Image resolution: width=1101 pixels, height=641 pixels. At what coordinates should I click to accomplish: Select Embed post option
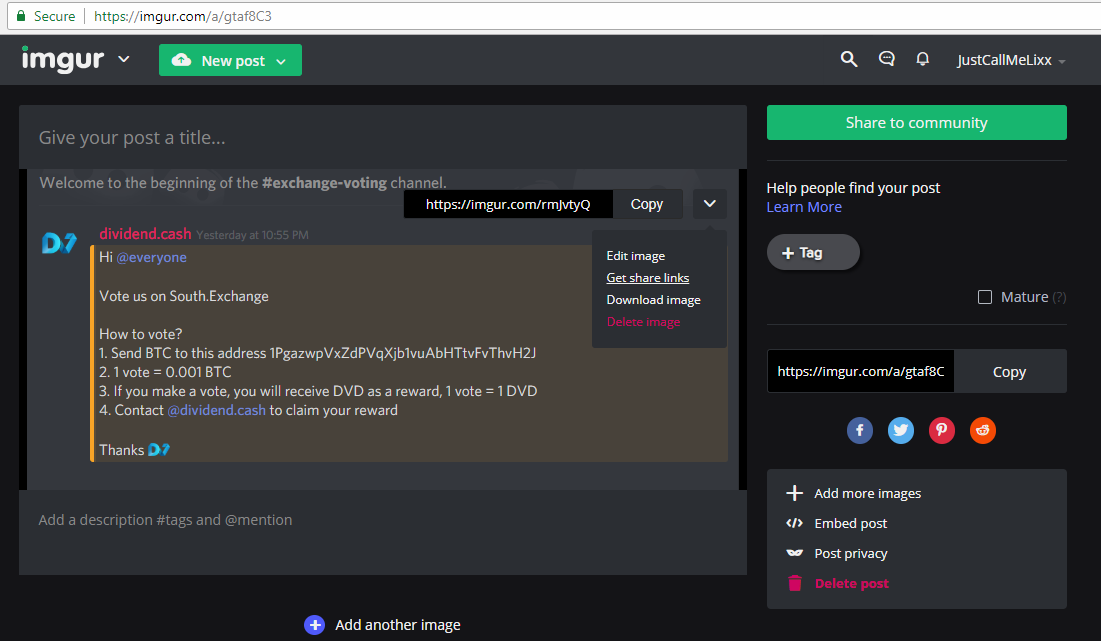click(836, 523)
